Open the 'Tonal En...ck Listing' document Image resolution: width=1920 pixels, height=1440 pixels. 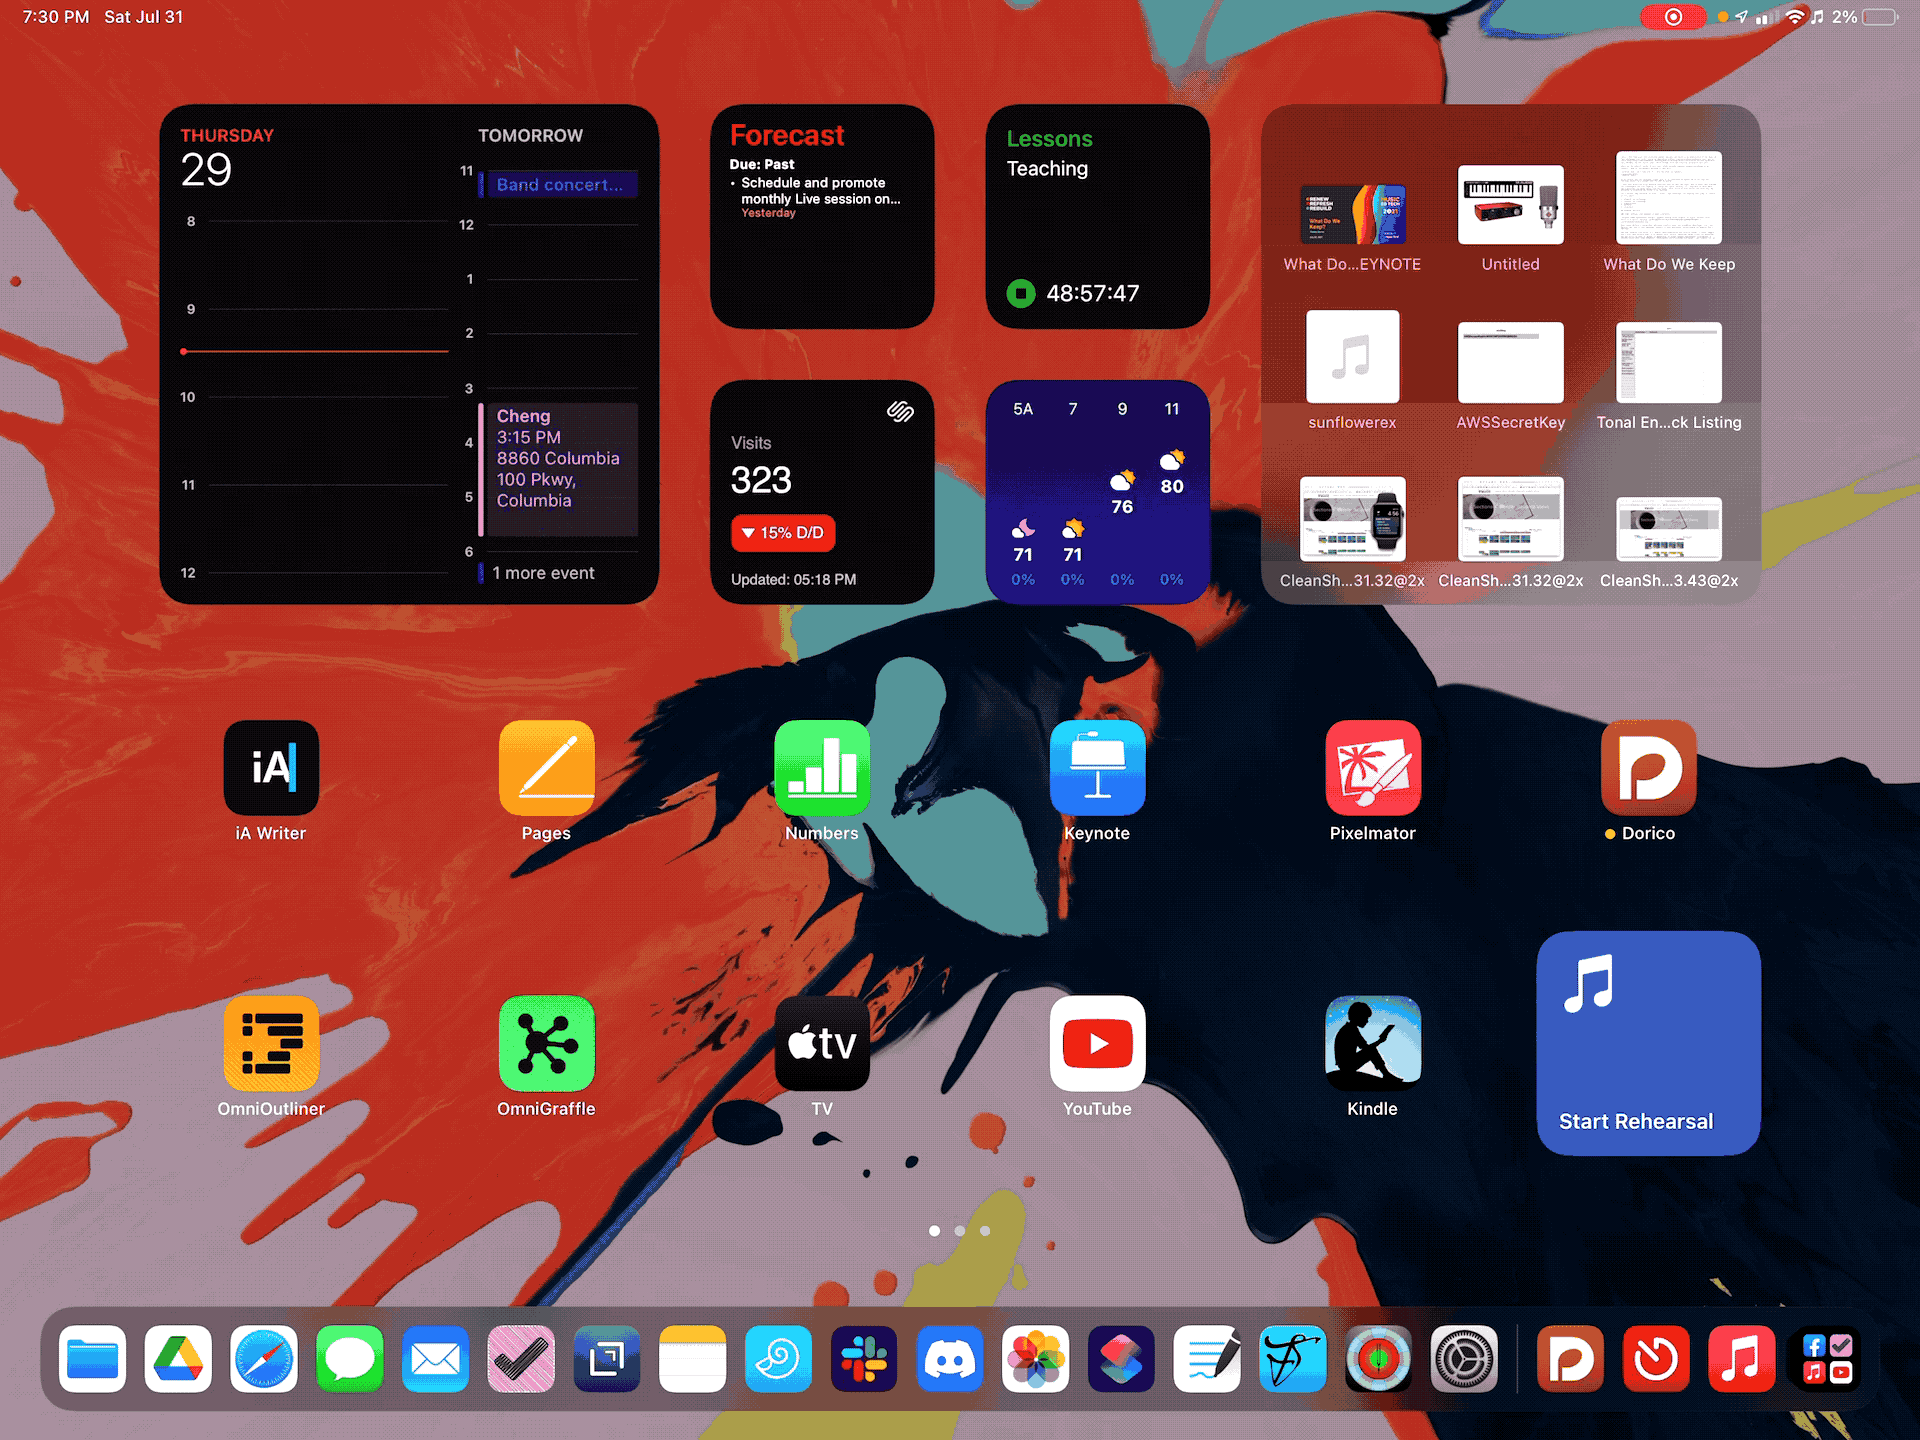pos(1669,362)
